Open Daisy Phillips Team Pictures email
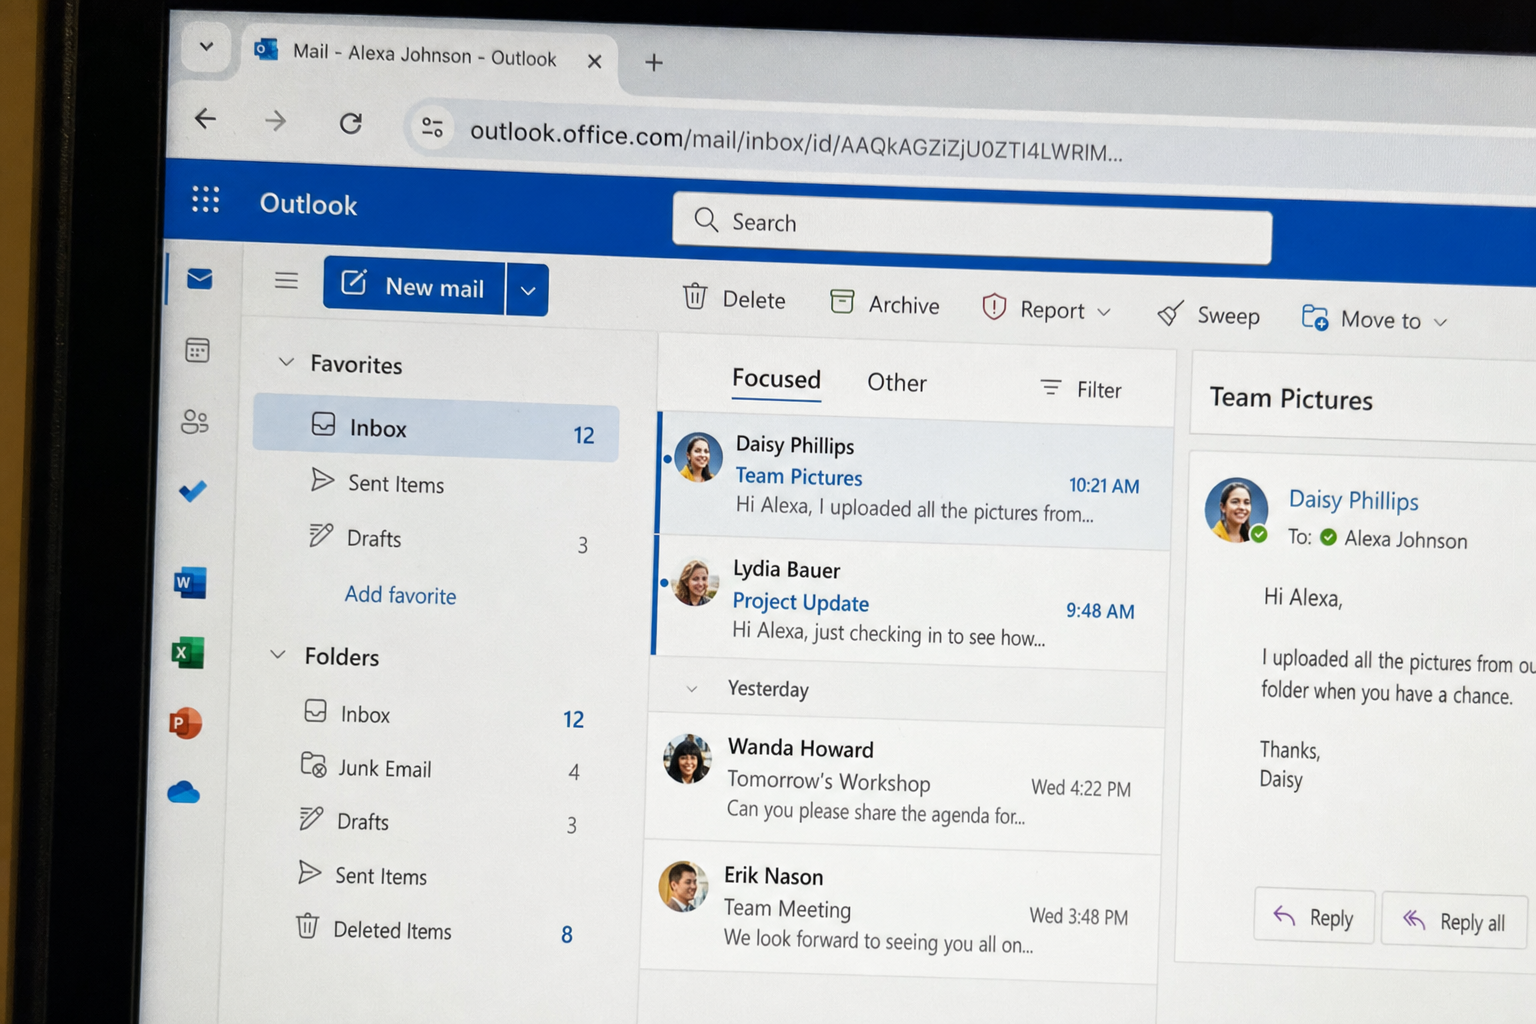 (x=914, y=481)
